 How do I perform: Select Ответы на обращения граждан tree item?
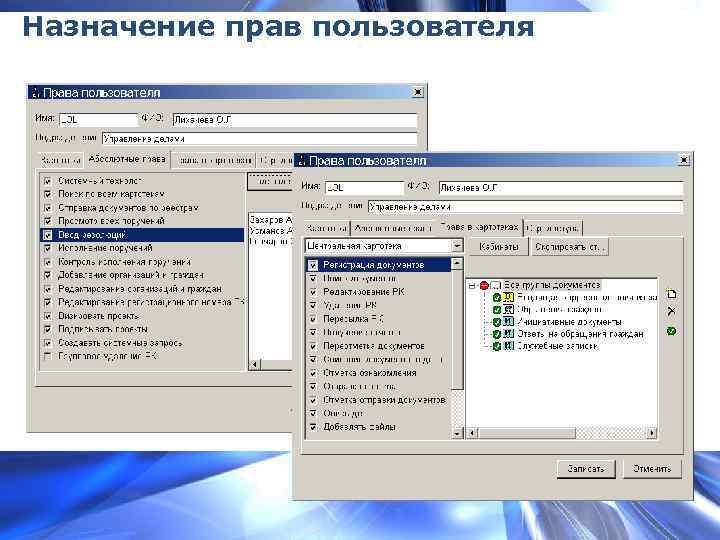click(x=580, y=334)
